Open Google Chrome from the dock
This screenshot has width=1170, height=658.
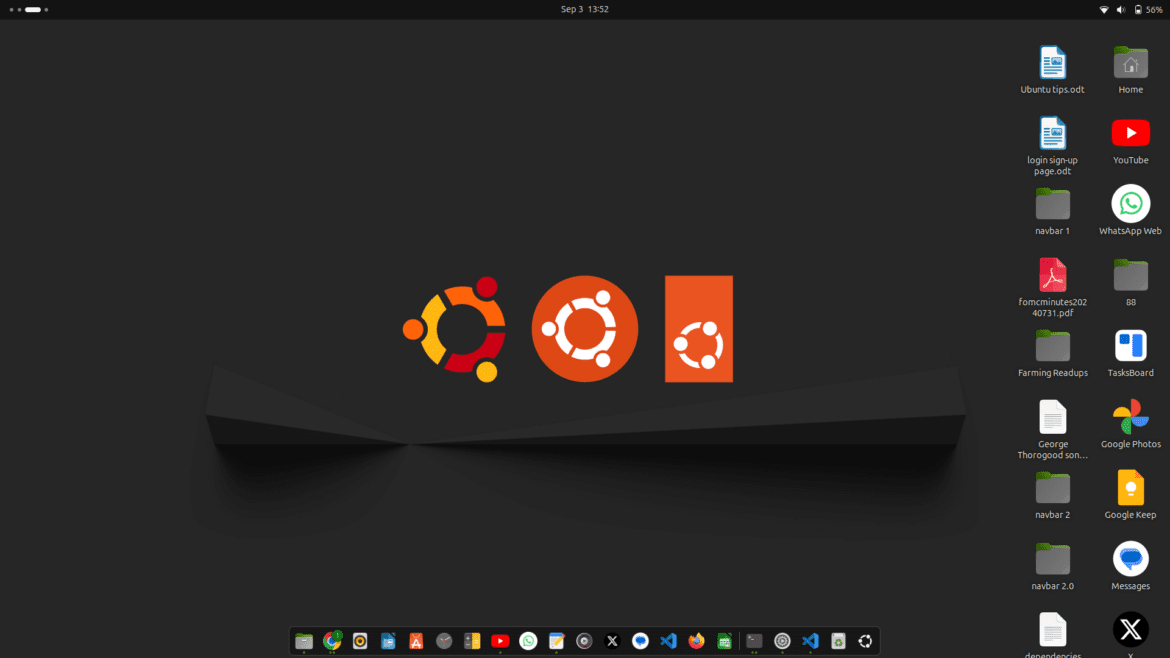[x=332, y=641]
